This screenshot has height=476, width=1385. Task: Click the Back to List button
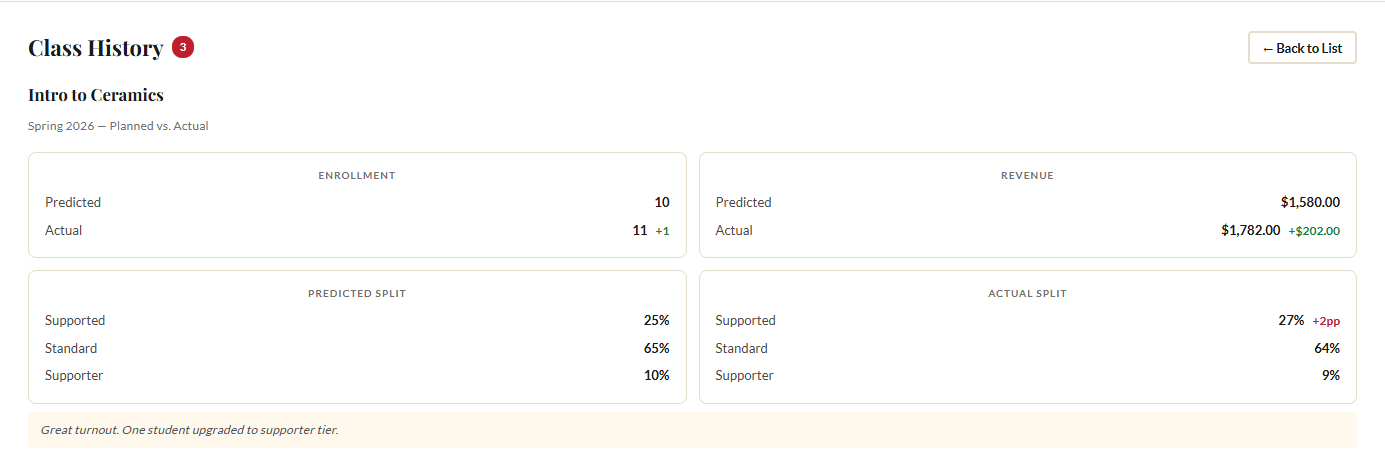click(x=1301, y=48)
